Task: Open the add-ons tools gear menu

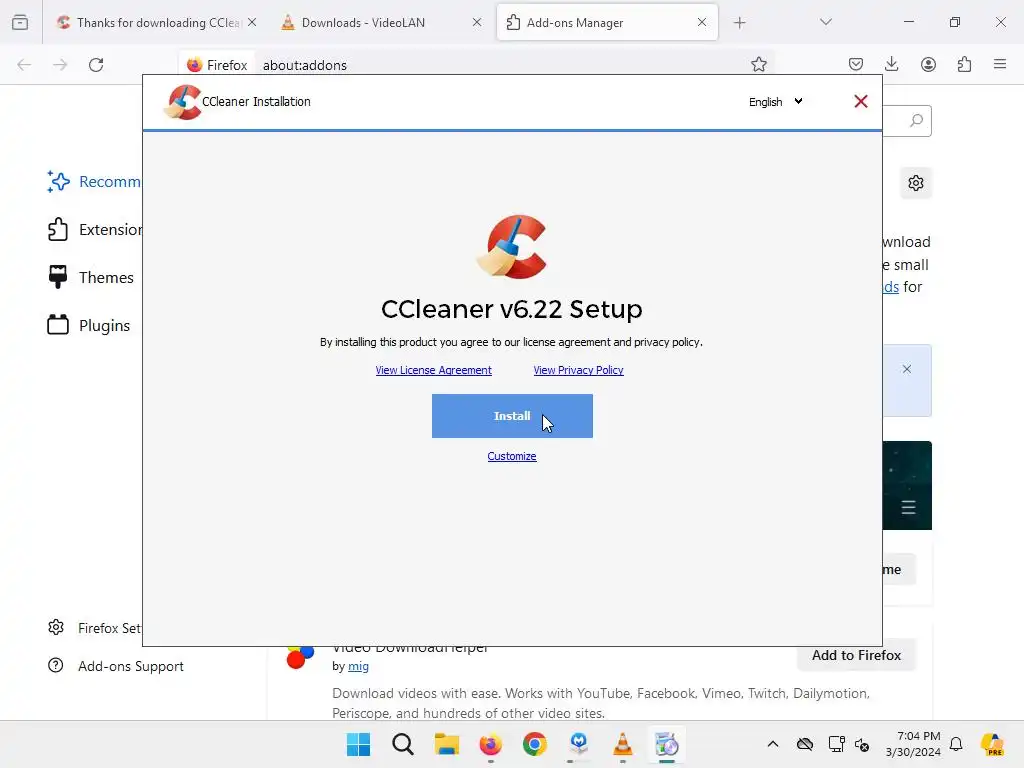Action: click(x=916, y=183)
